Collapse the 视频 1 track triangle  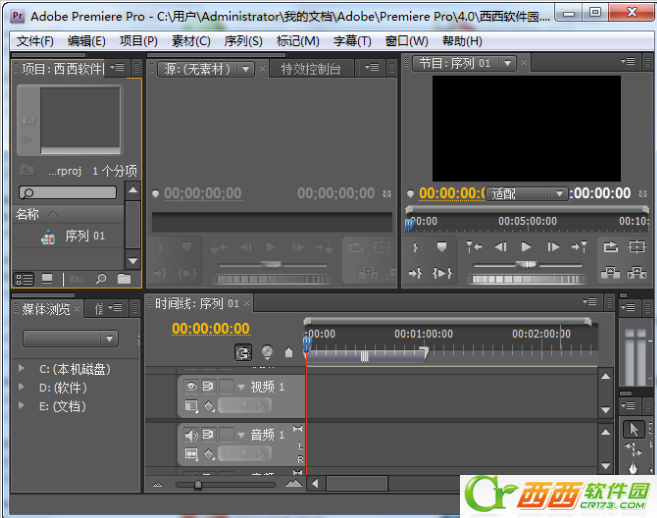point(241,387)
